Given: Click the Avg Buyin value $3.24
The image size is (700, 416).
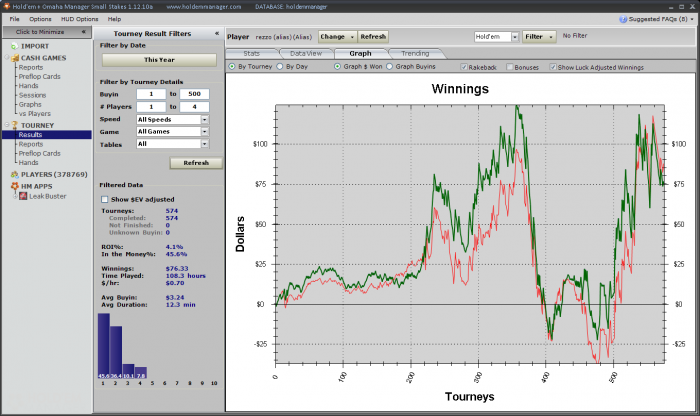Looking at the screenshot, I should point(175,297).
